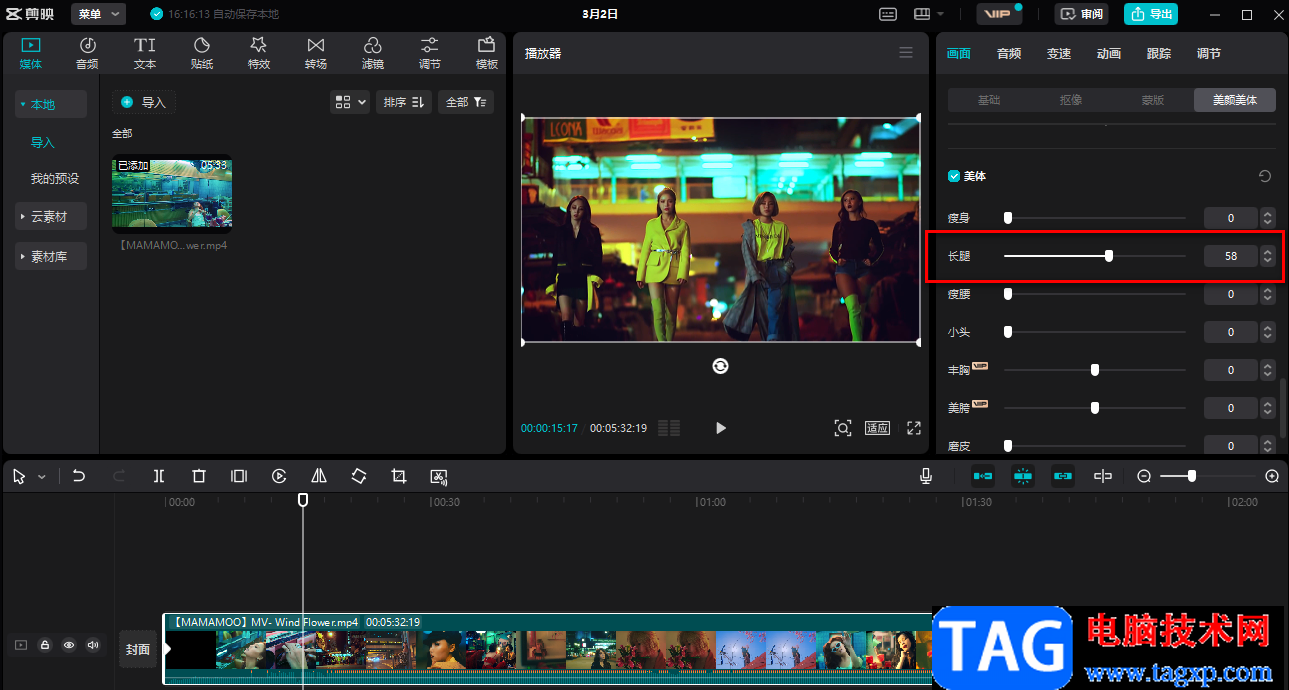Viewport: 1289px width, 690px height.
Task: Click the mirror flip icon
Action: pos(319,477)
